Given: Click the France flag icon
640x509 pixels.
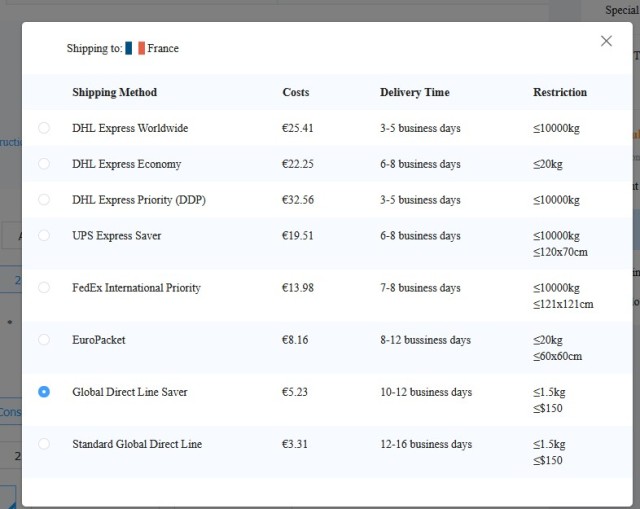Looking at the screenshot, I should (x=135, y=48).
